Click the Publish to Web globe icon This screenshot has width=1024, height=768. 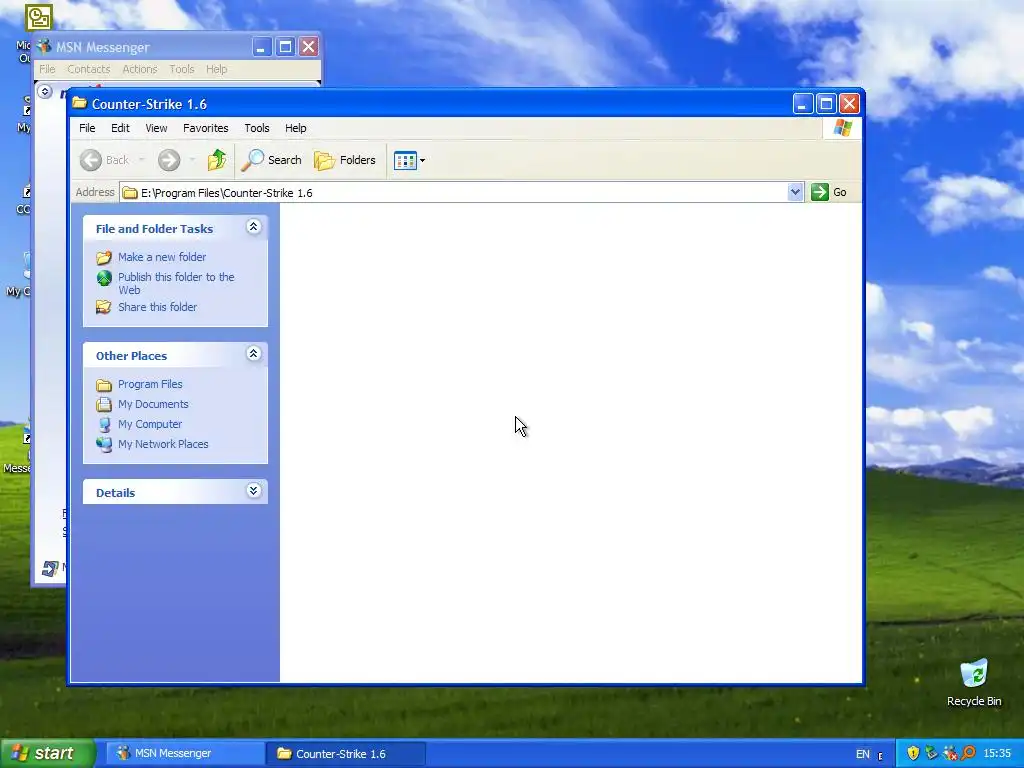pyautogui.click(x=104, y=278)
